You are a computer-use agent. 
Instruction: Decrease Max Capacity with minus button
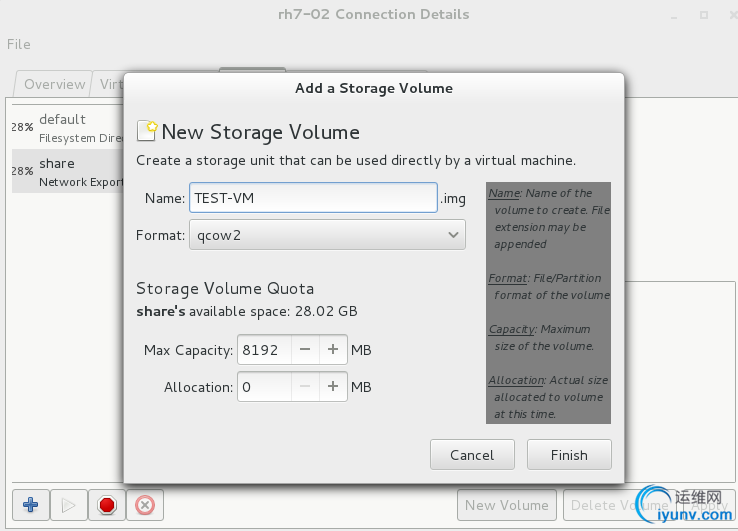point(305,349)
